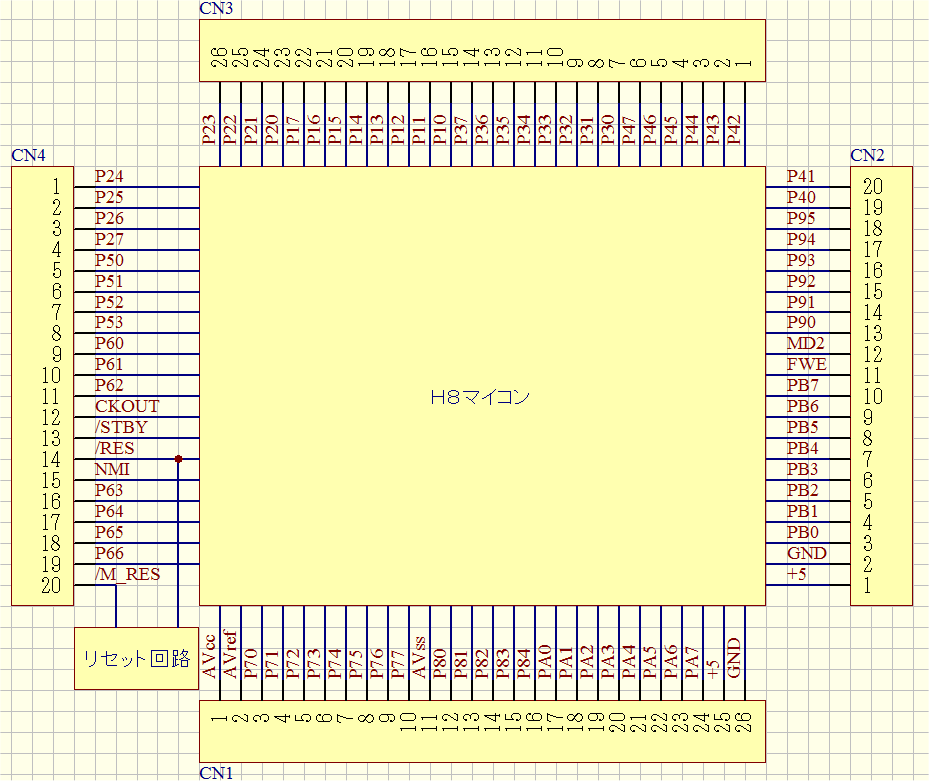Click the /RES signal label

114,448
